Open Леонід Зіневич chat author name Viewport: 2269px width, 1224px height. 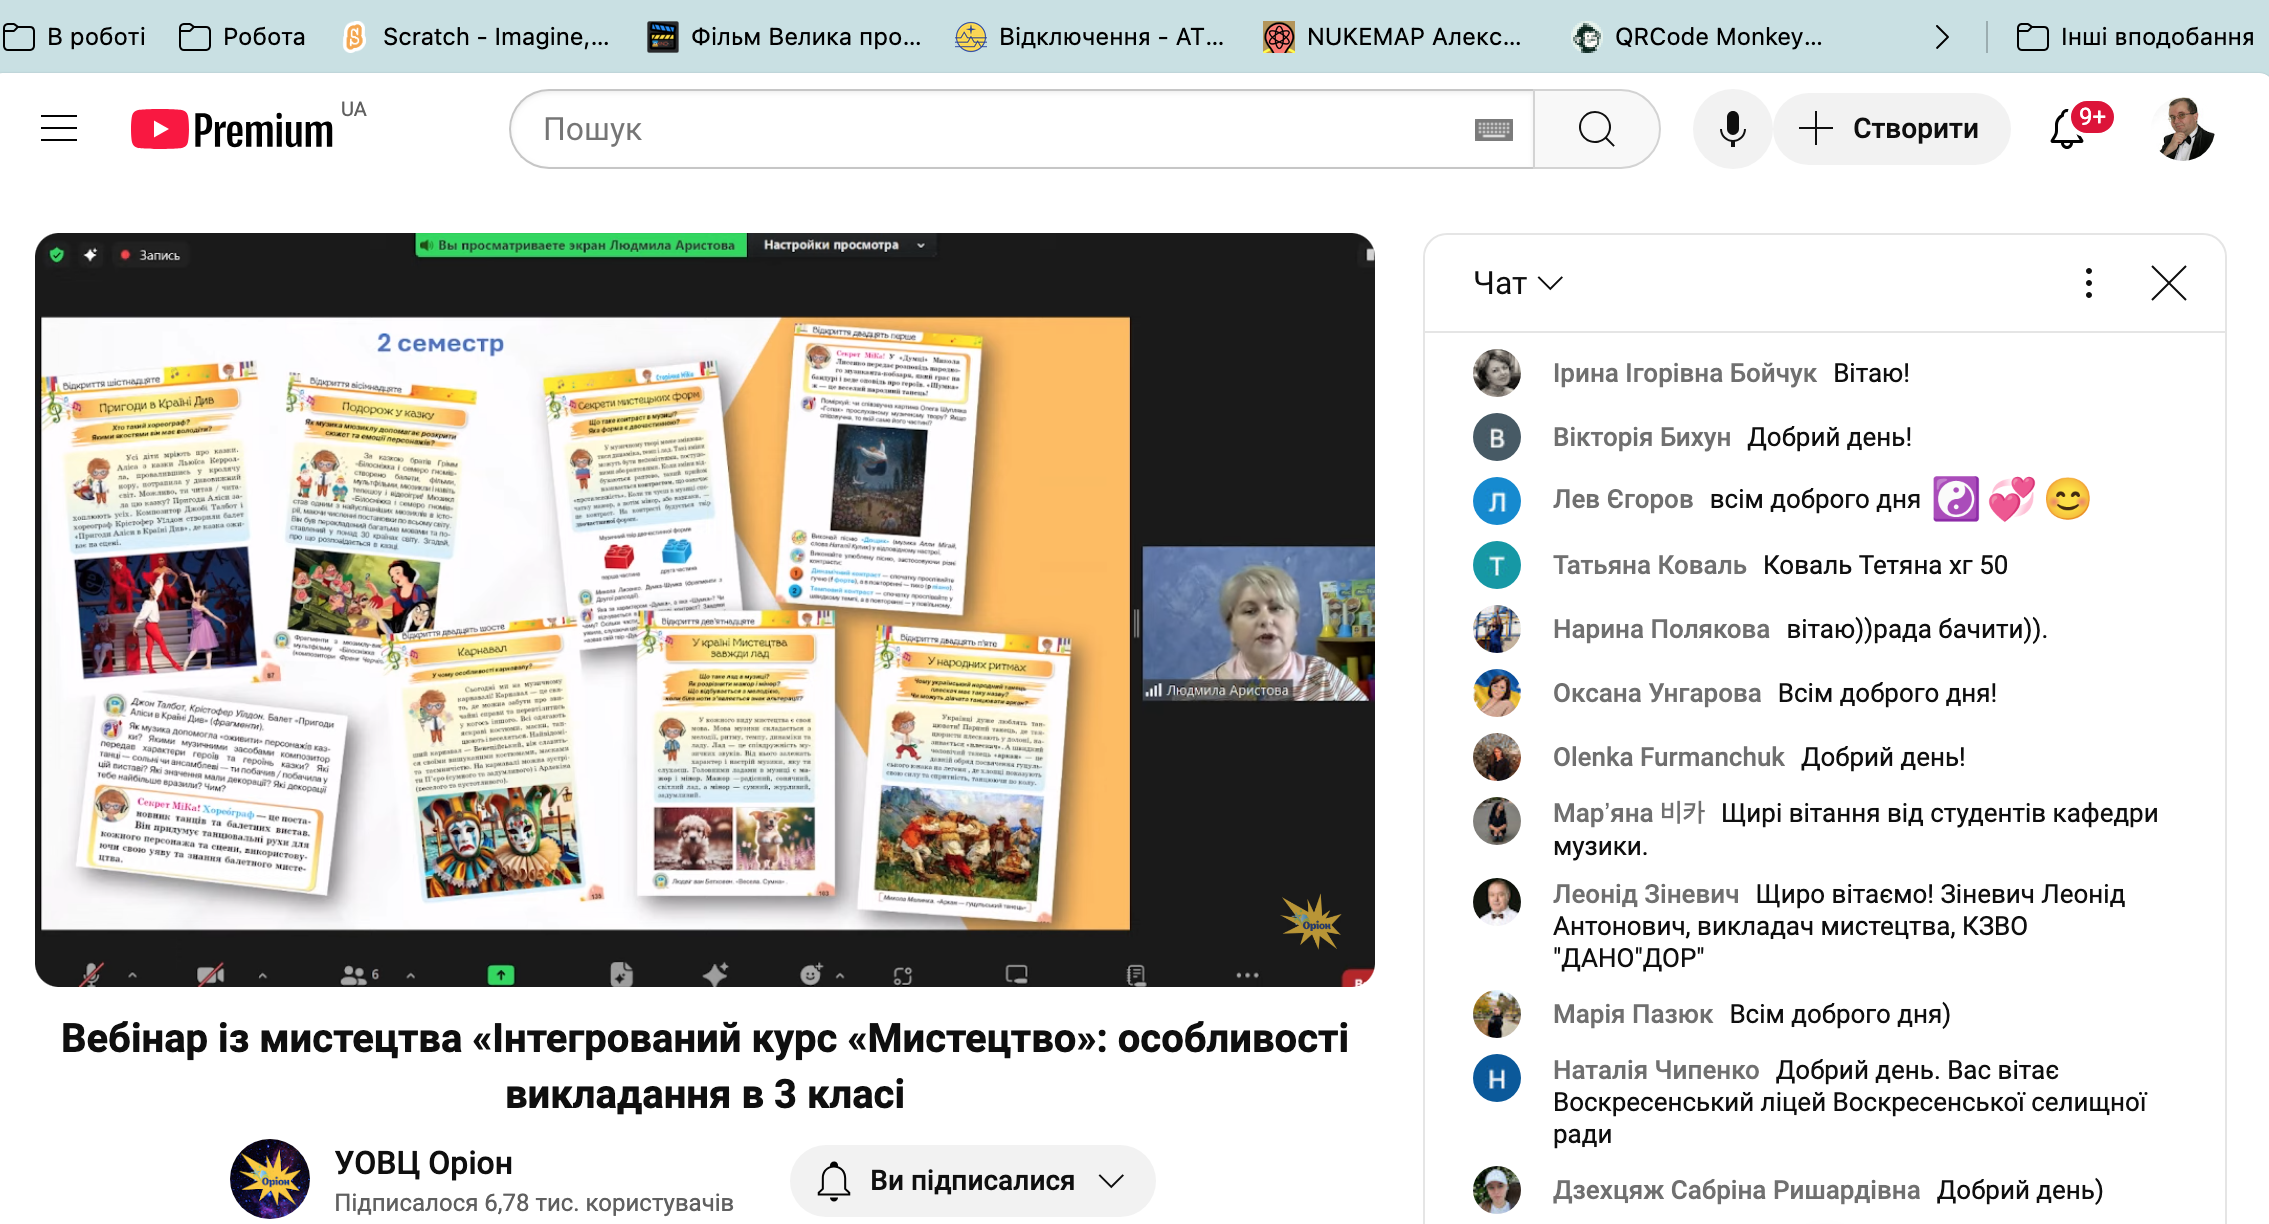pos(1645,894)
